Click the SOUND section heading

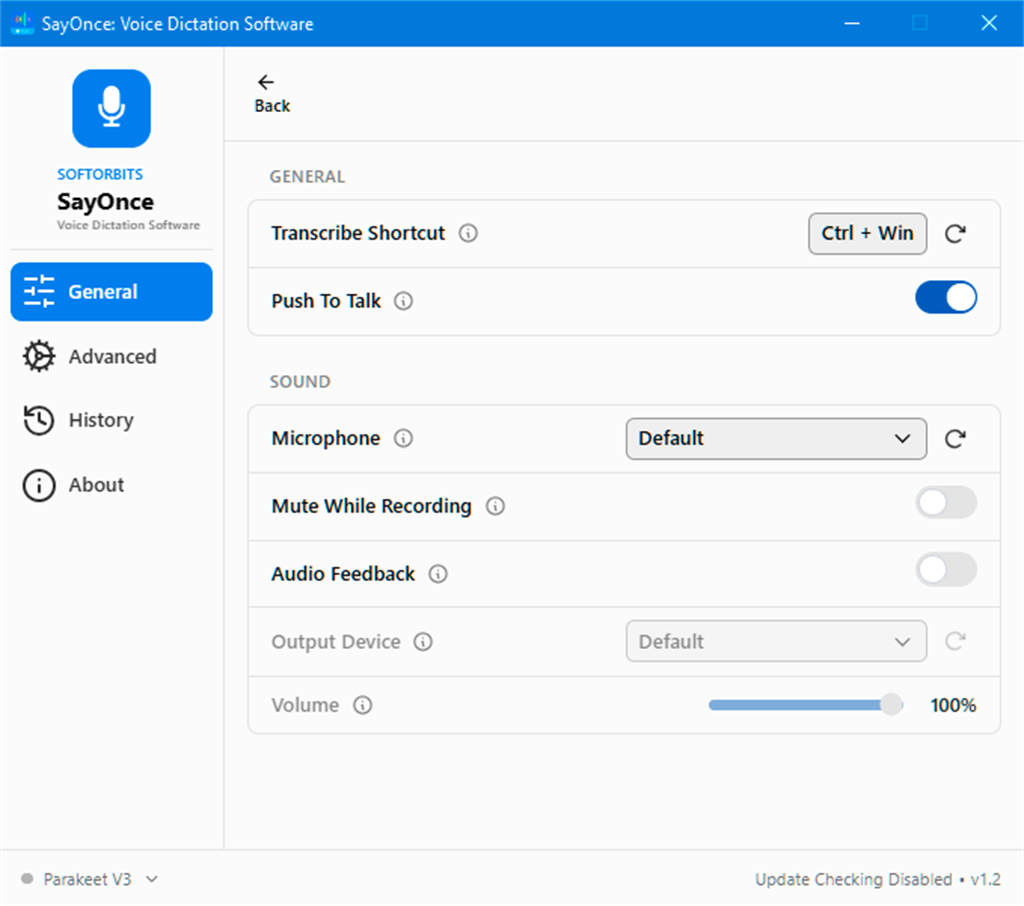coord(300,382)
